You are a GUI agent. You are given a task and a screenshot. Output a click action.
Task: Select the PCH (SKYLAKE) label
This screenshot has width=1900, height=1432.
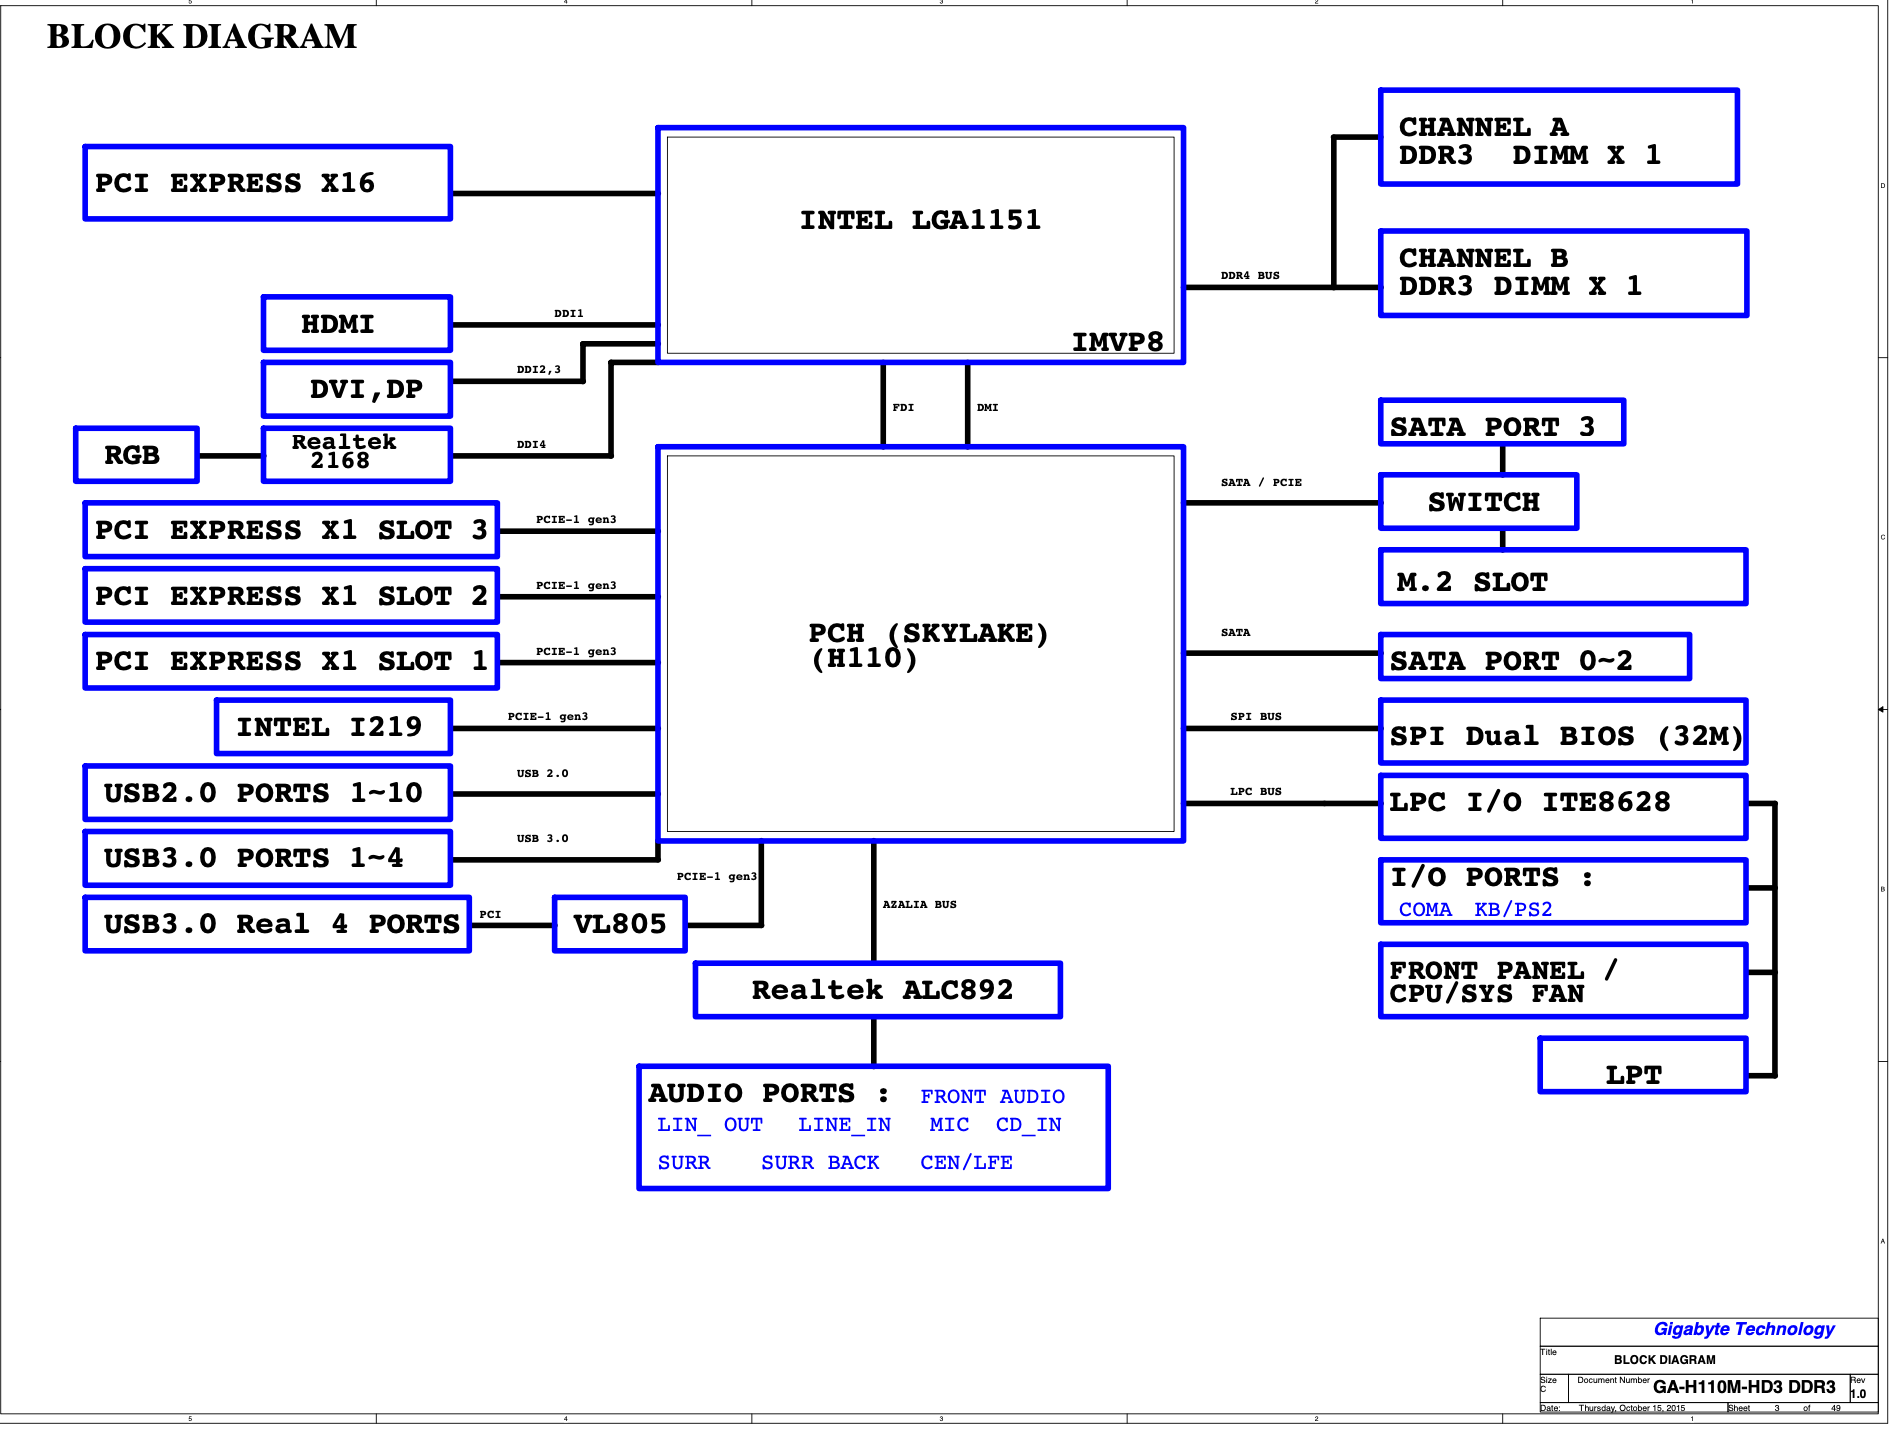(928, 633)
